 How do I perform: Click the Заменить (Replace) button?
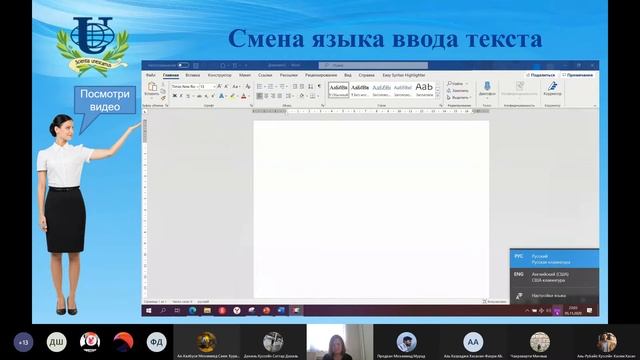[x=458, y=91]
